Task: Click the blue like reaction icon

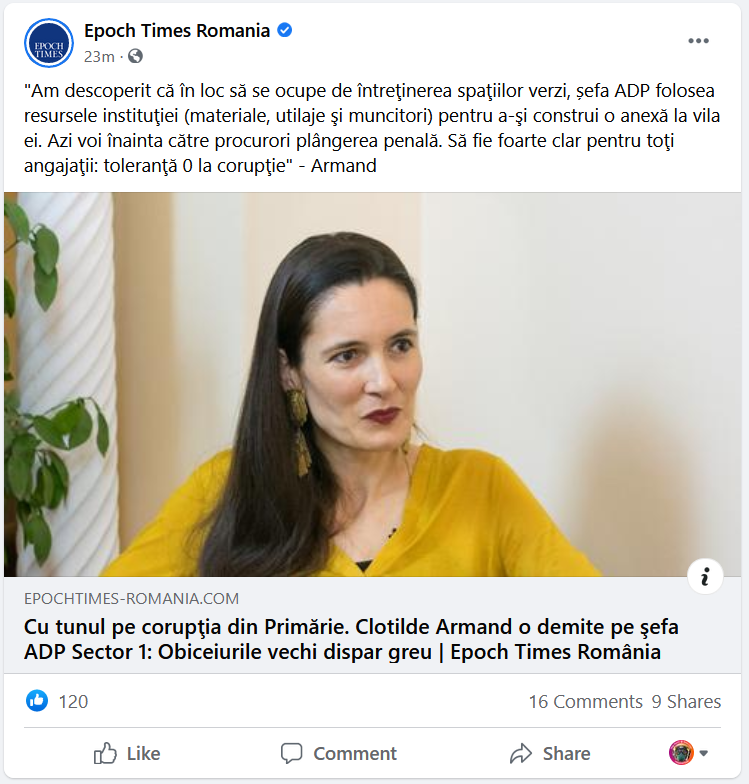Action: (37, 701)
